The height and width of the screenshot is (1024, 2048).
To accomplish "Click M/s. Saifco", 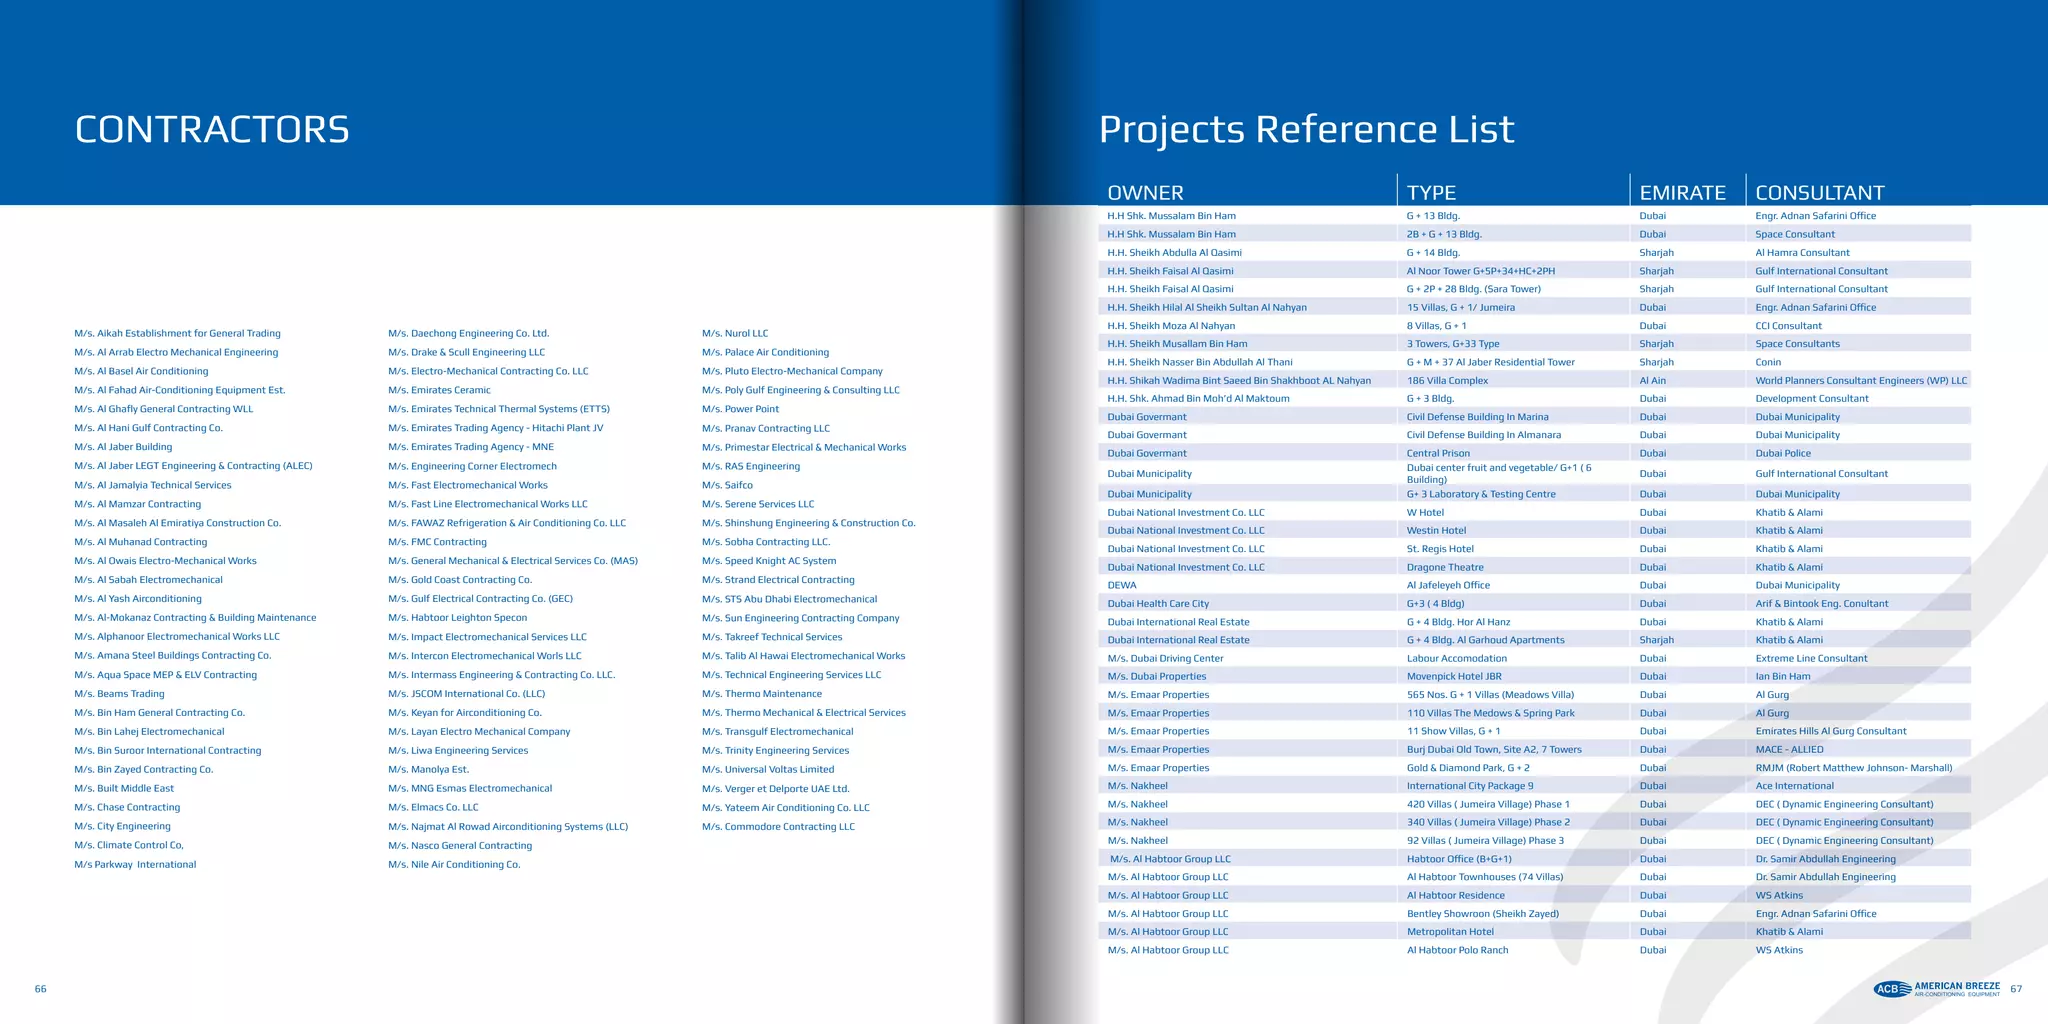I will 727,485.
